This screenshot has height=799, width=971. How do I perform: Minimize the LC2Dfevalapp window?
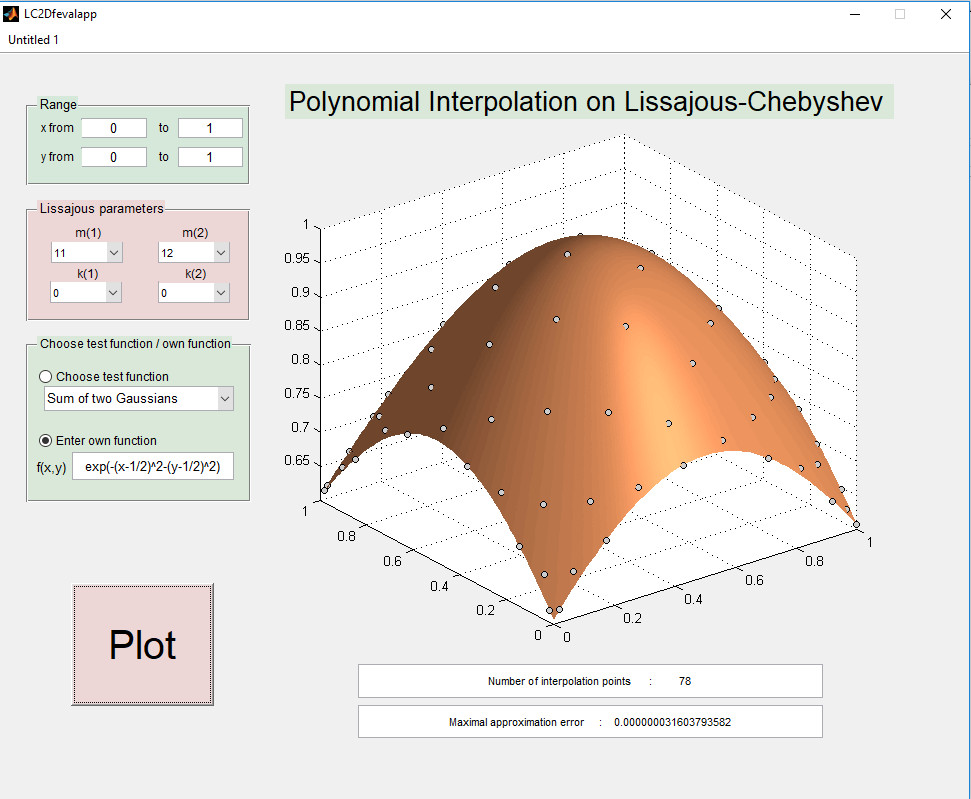coord(855,14)
